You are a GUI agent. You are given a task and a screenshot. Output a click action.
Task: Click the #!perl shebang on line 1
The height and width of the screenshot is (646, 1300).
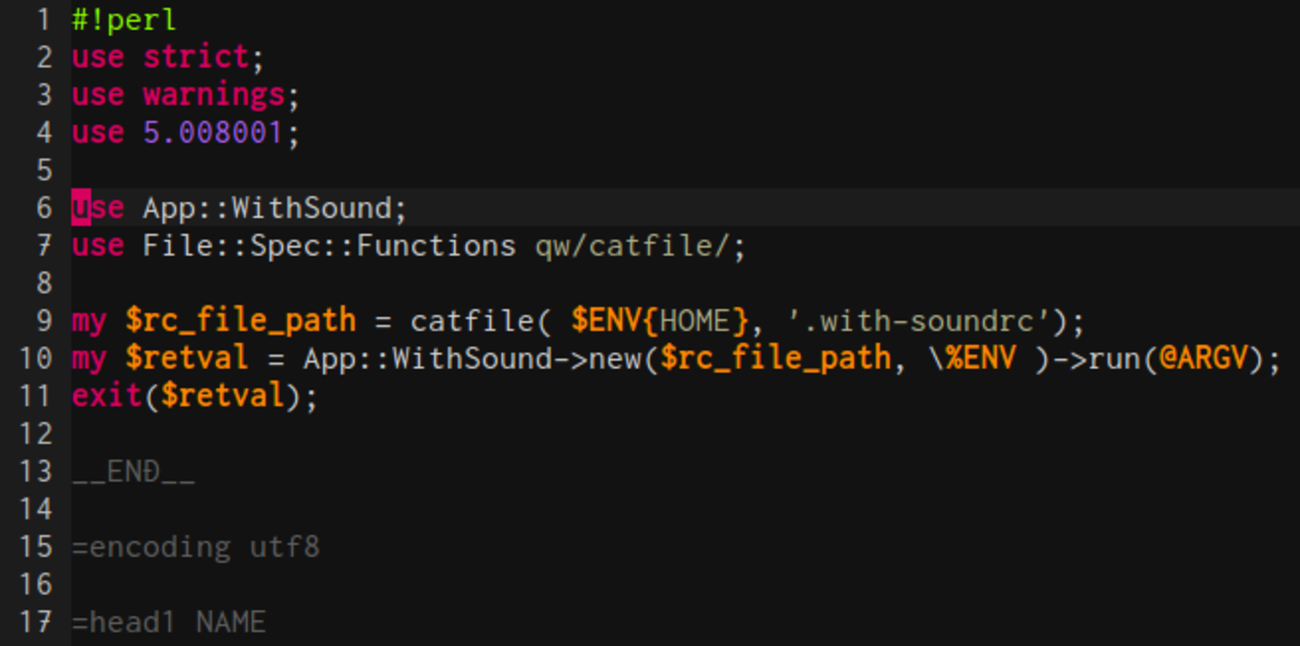[124, 20]
